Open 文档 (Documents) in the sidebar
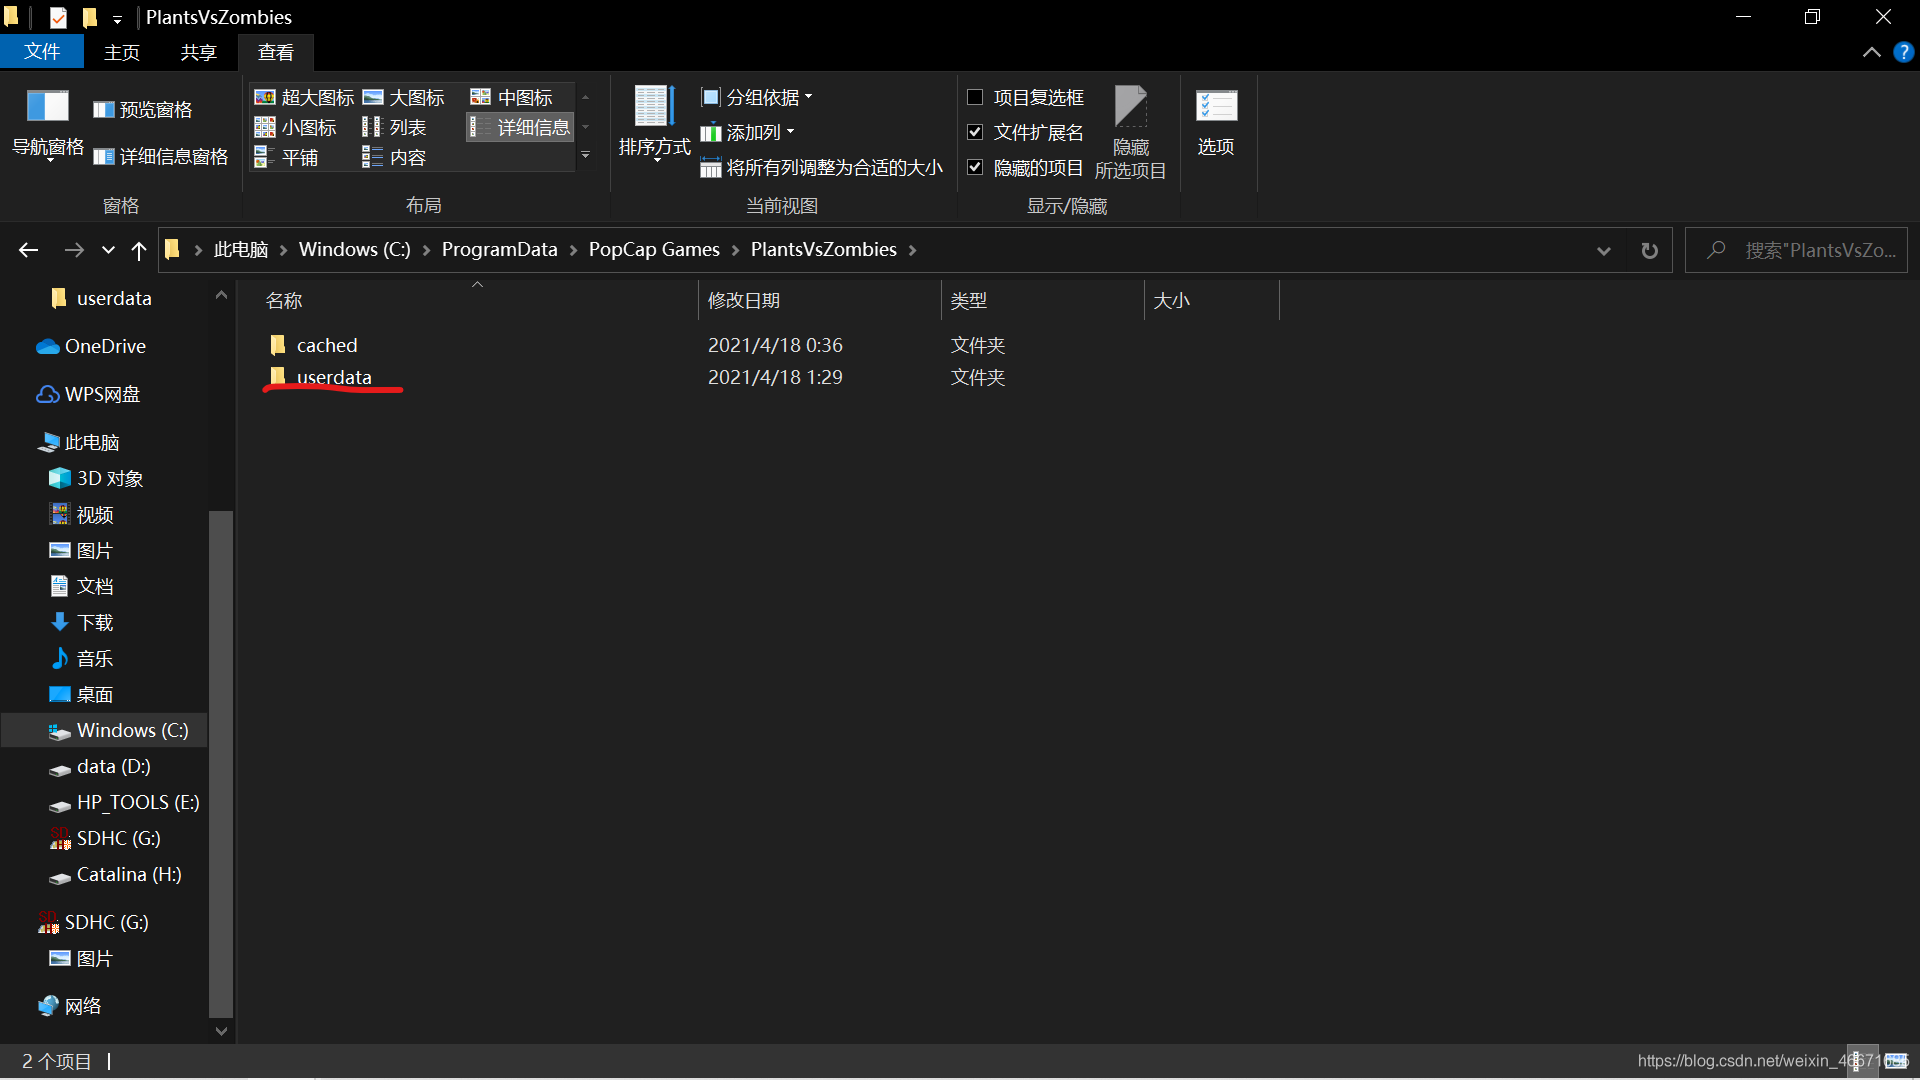 click(x=95, y=586)
